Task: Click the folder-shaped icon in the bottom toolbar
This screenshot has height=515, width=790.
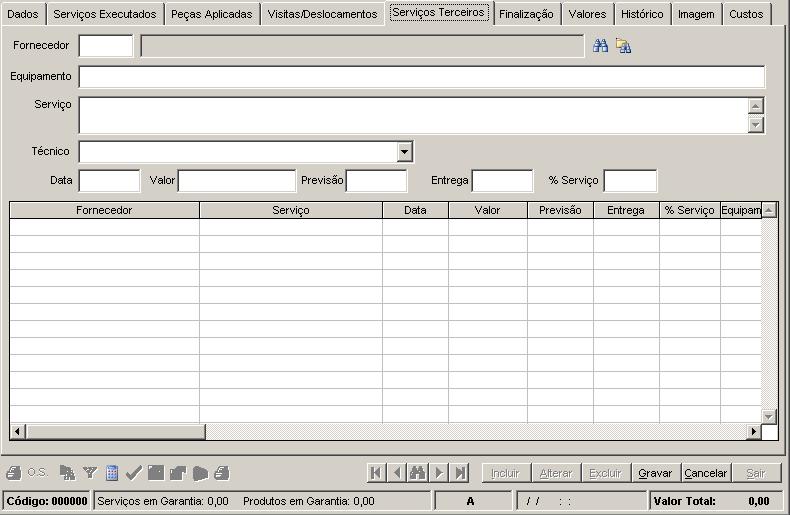Action: [x=178, y=473]
